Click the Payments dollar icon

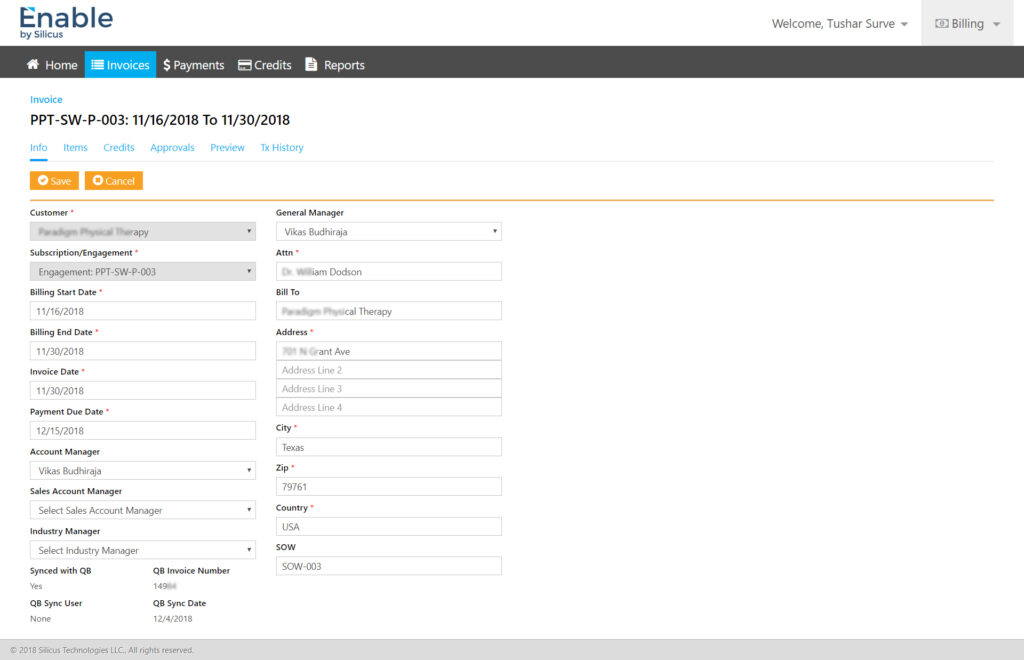tap(167, 65)
